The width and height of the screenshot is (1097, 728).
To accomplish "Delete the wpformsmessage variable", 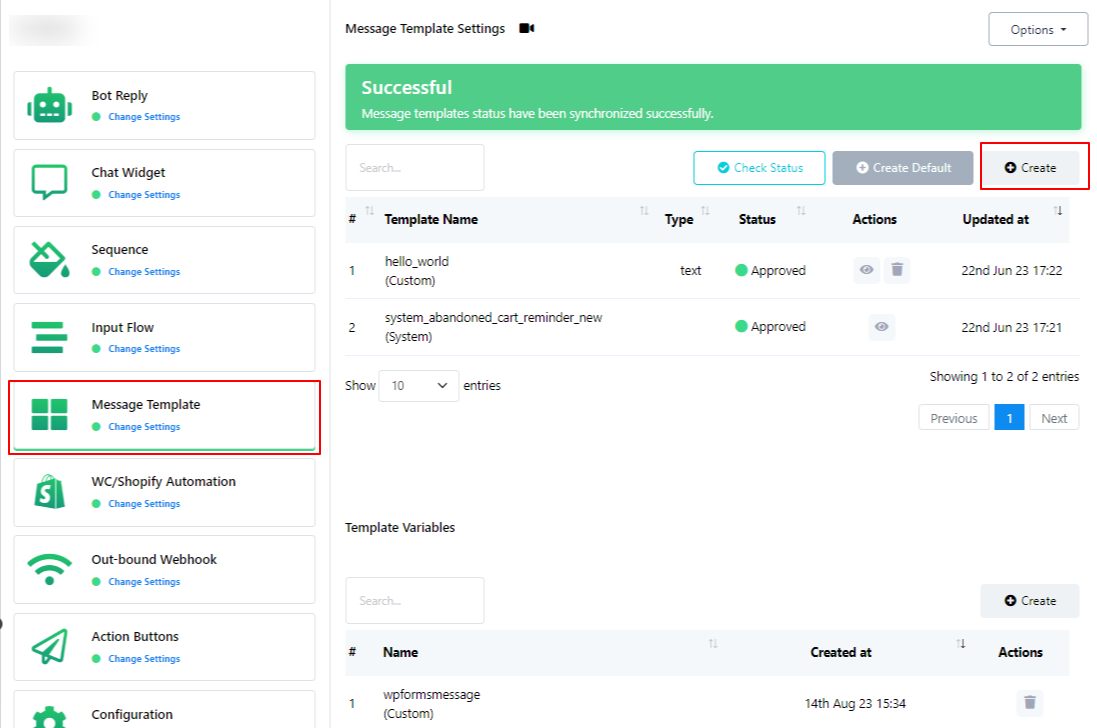I will 1029,703.
